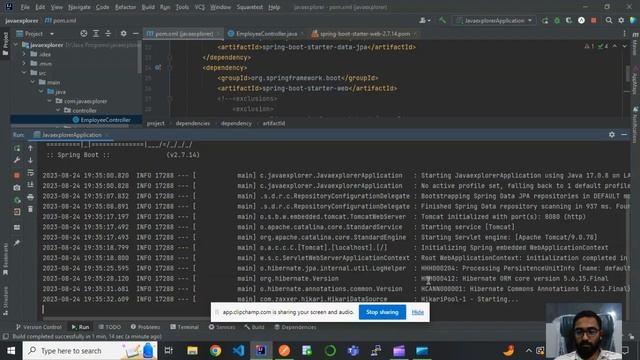Clear console with the trash icon
Screen dimensions: 640x360
30,209
